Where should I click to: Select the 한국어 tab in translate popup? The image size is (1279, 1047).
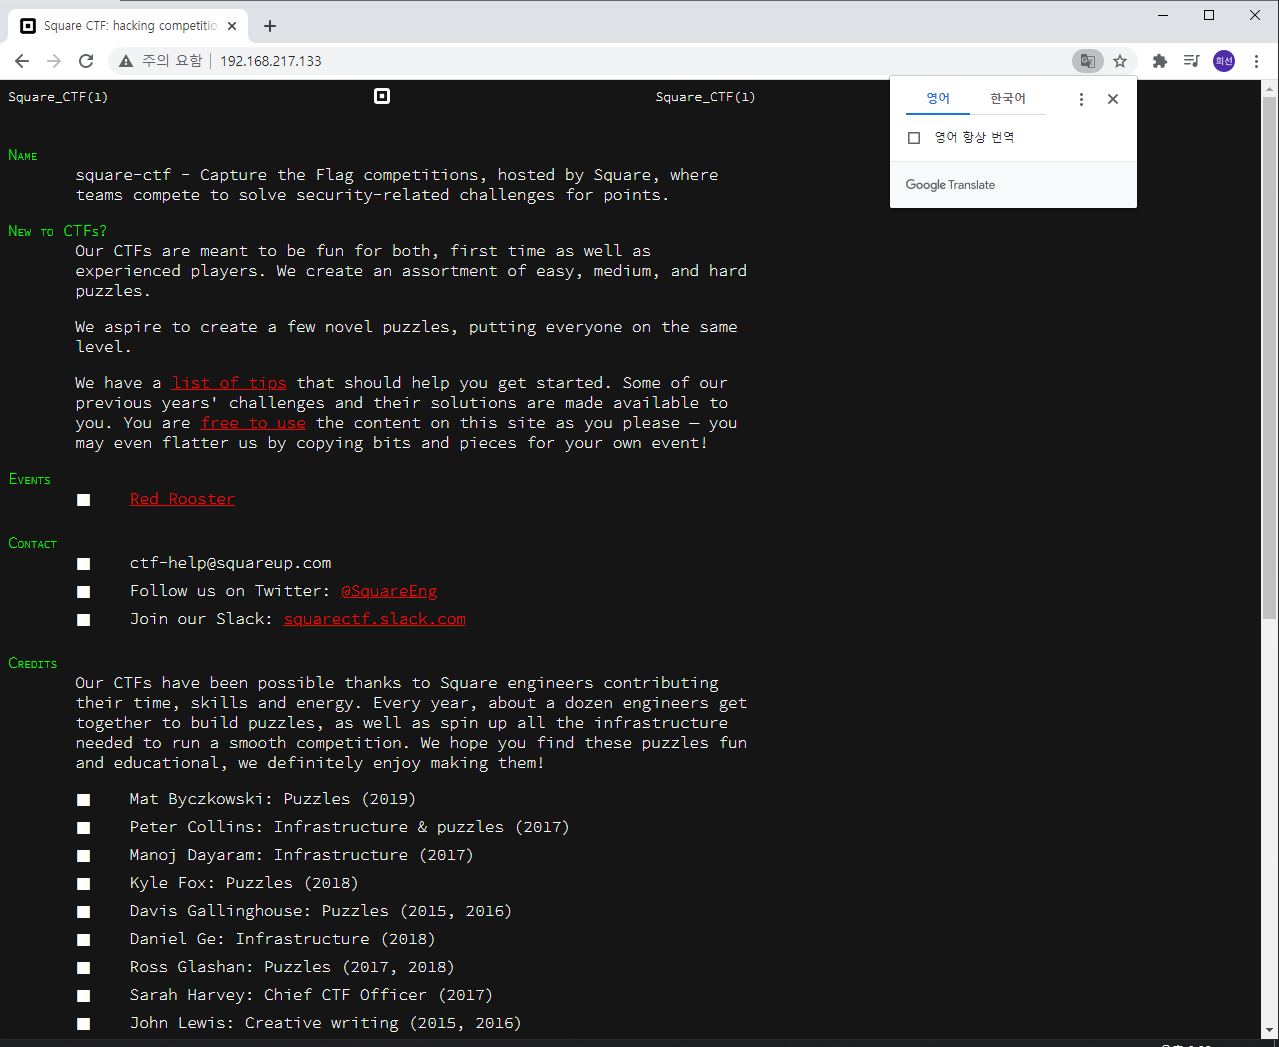(1008, 98)
